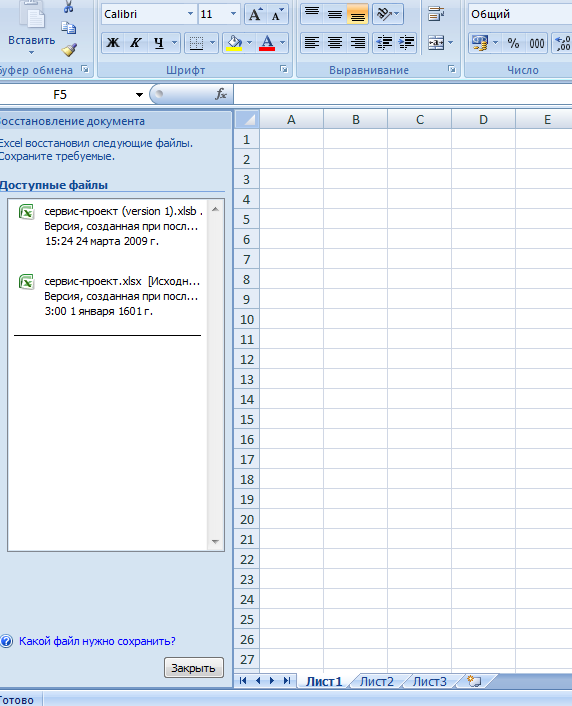The image size is (572, 706).
Task: Open font size 11 dropdown
Action: coord(233,14)
